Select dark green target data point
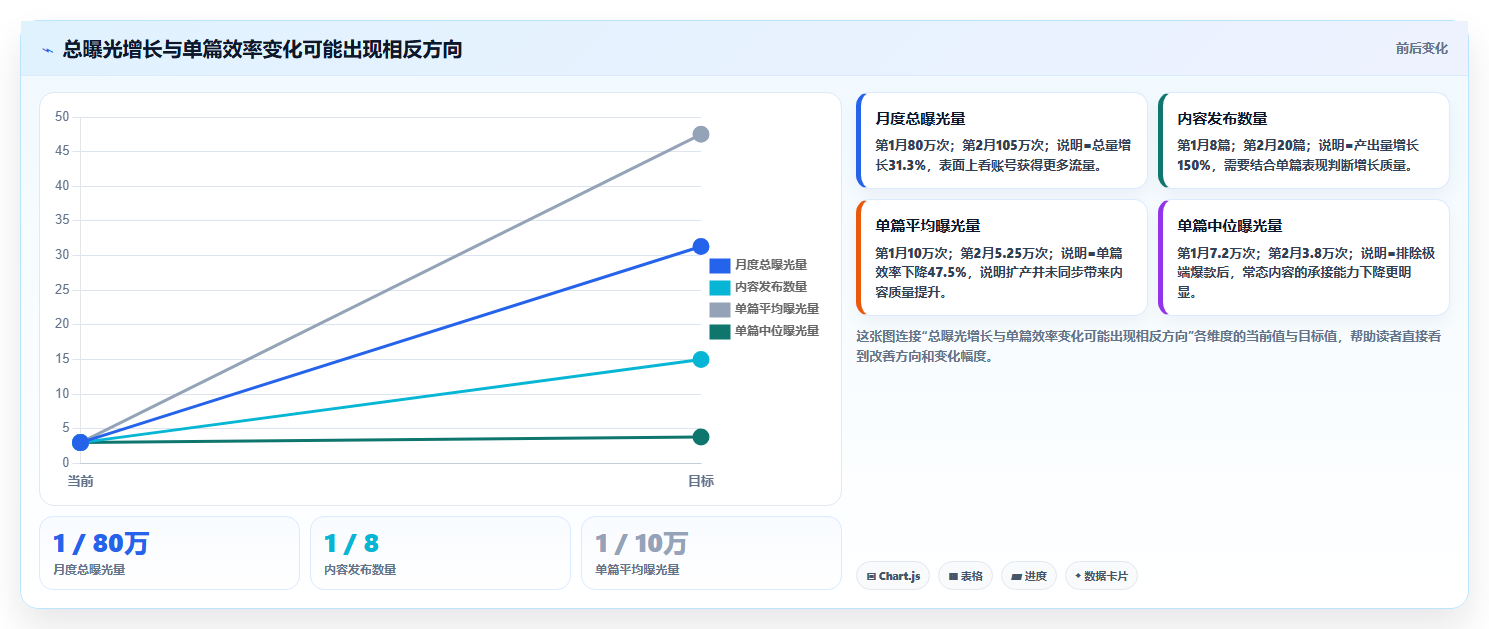 [x=701, y=437]
